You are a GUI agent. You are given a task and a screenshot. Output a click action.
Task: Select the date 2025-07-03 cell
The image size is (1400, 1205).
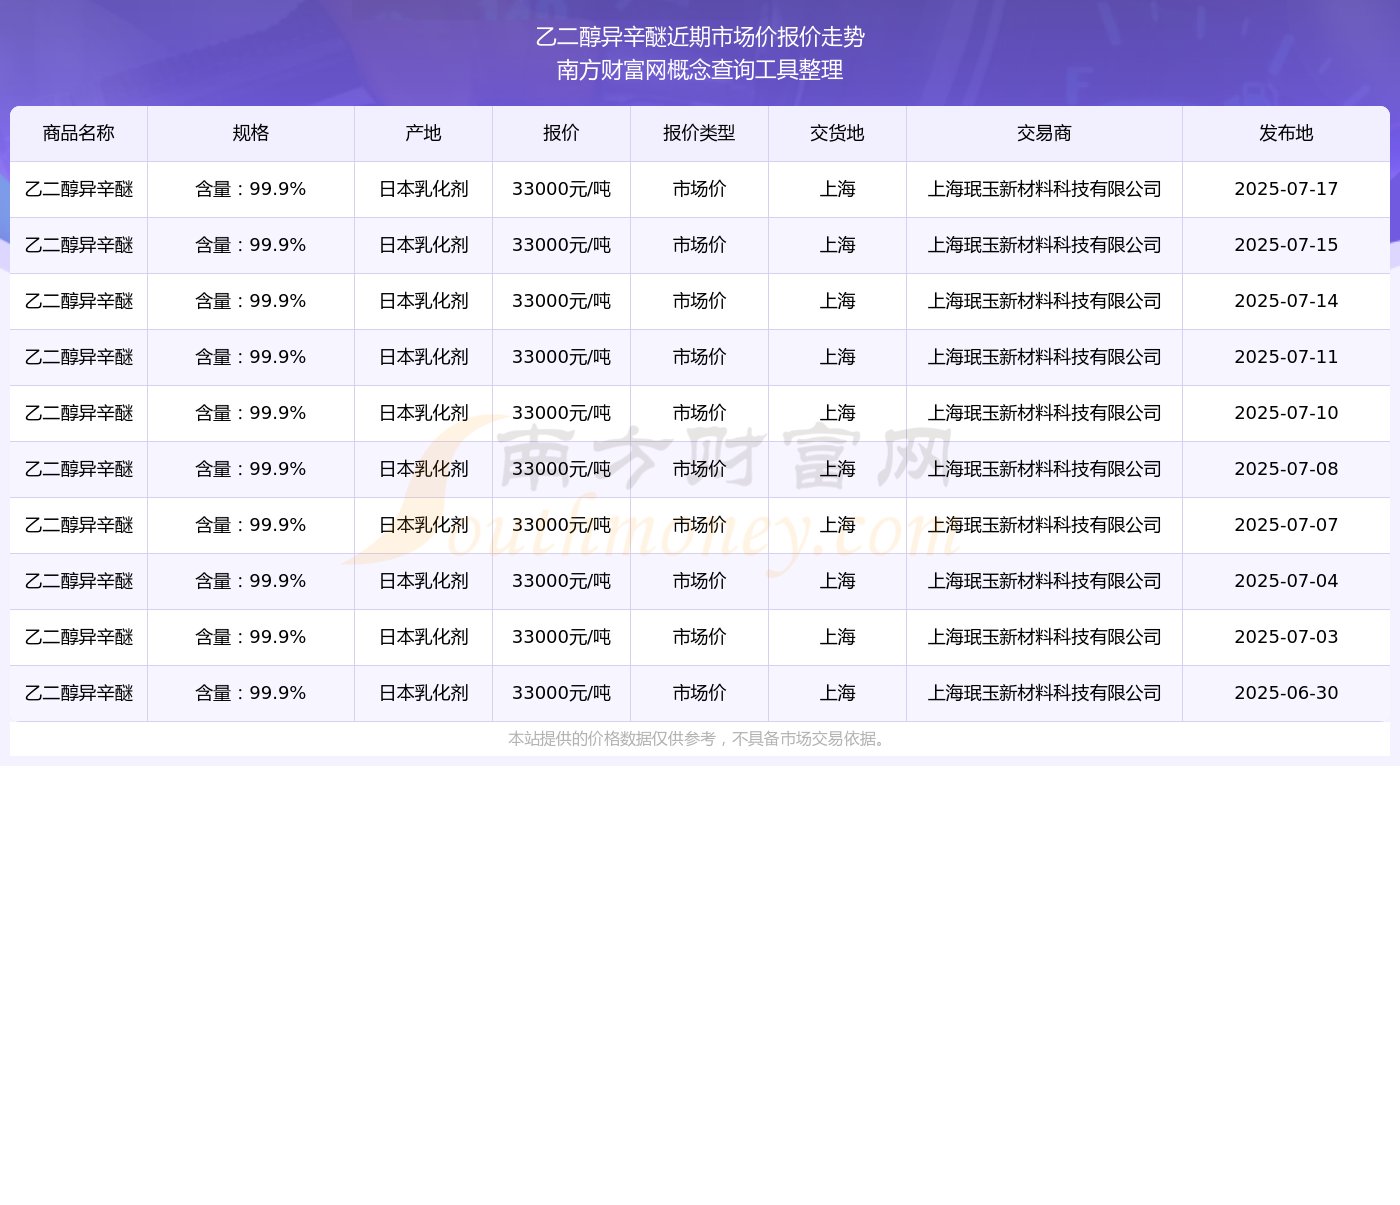pos(1286,637)
